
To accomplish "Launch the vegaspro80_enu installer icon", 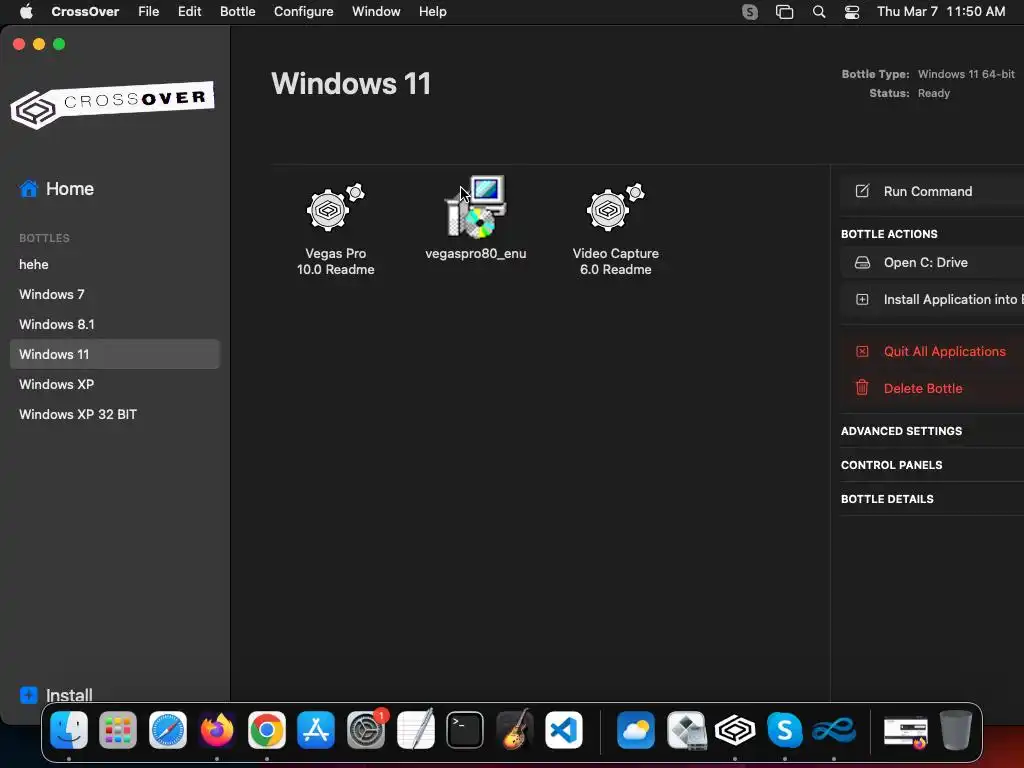I will [476, 207].
